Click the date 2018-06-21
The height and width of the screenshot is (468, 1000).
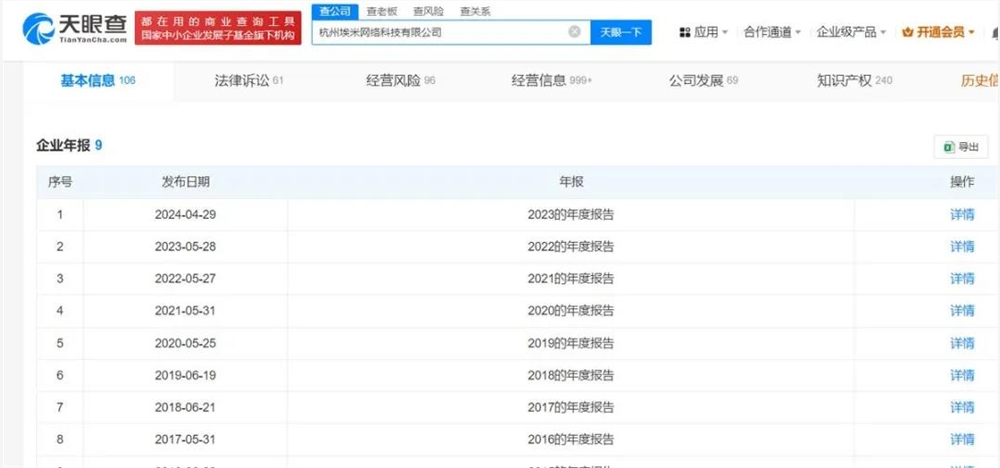click(x=186, y=407)
